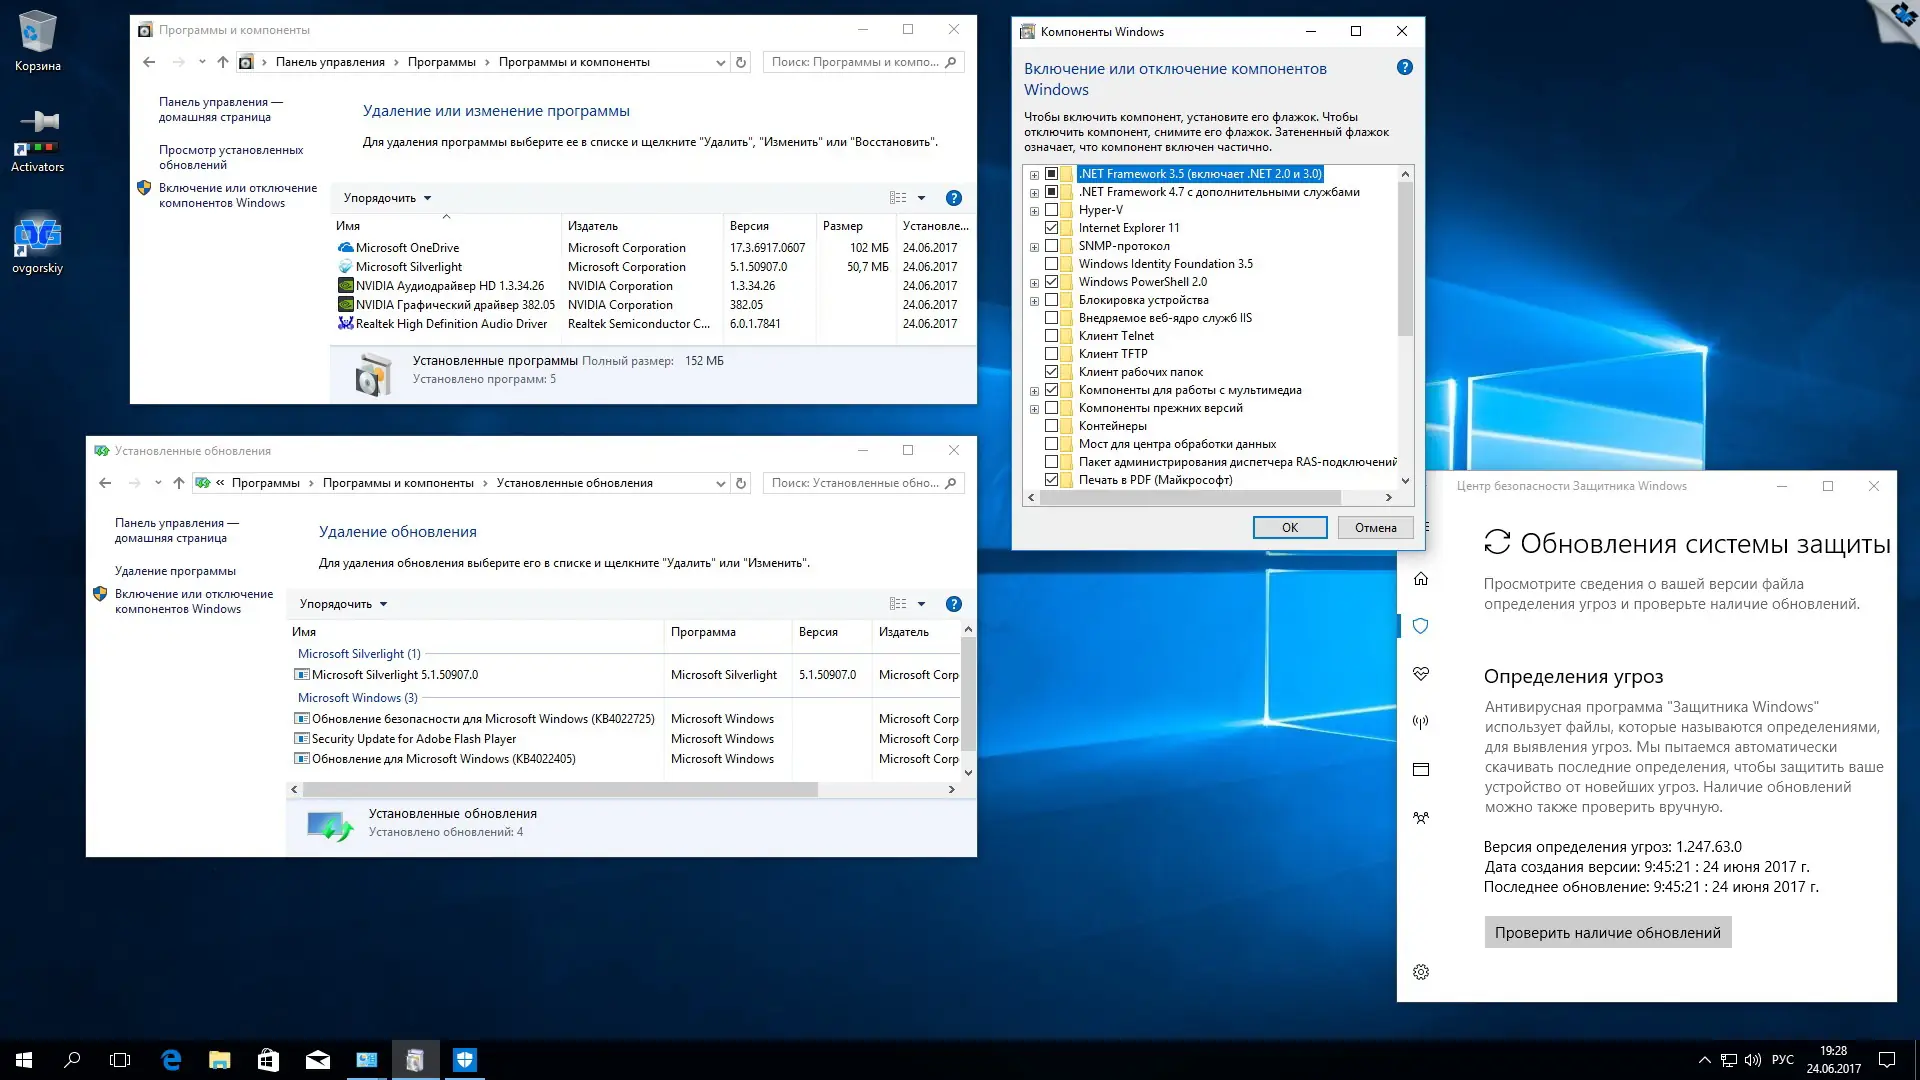Open Defender settings gear icon

(x=1420, y=972)
